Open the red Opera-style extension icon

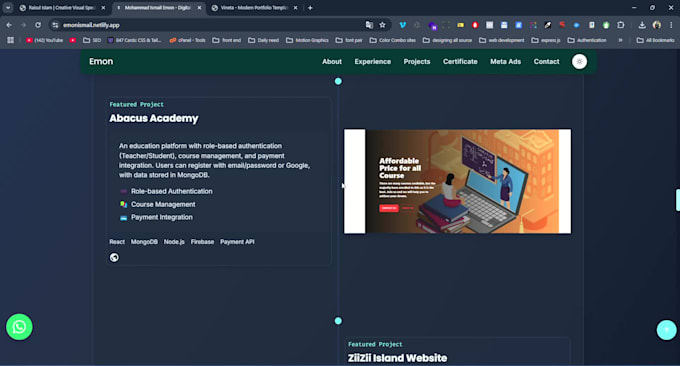[475, 25]
